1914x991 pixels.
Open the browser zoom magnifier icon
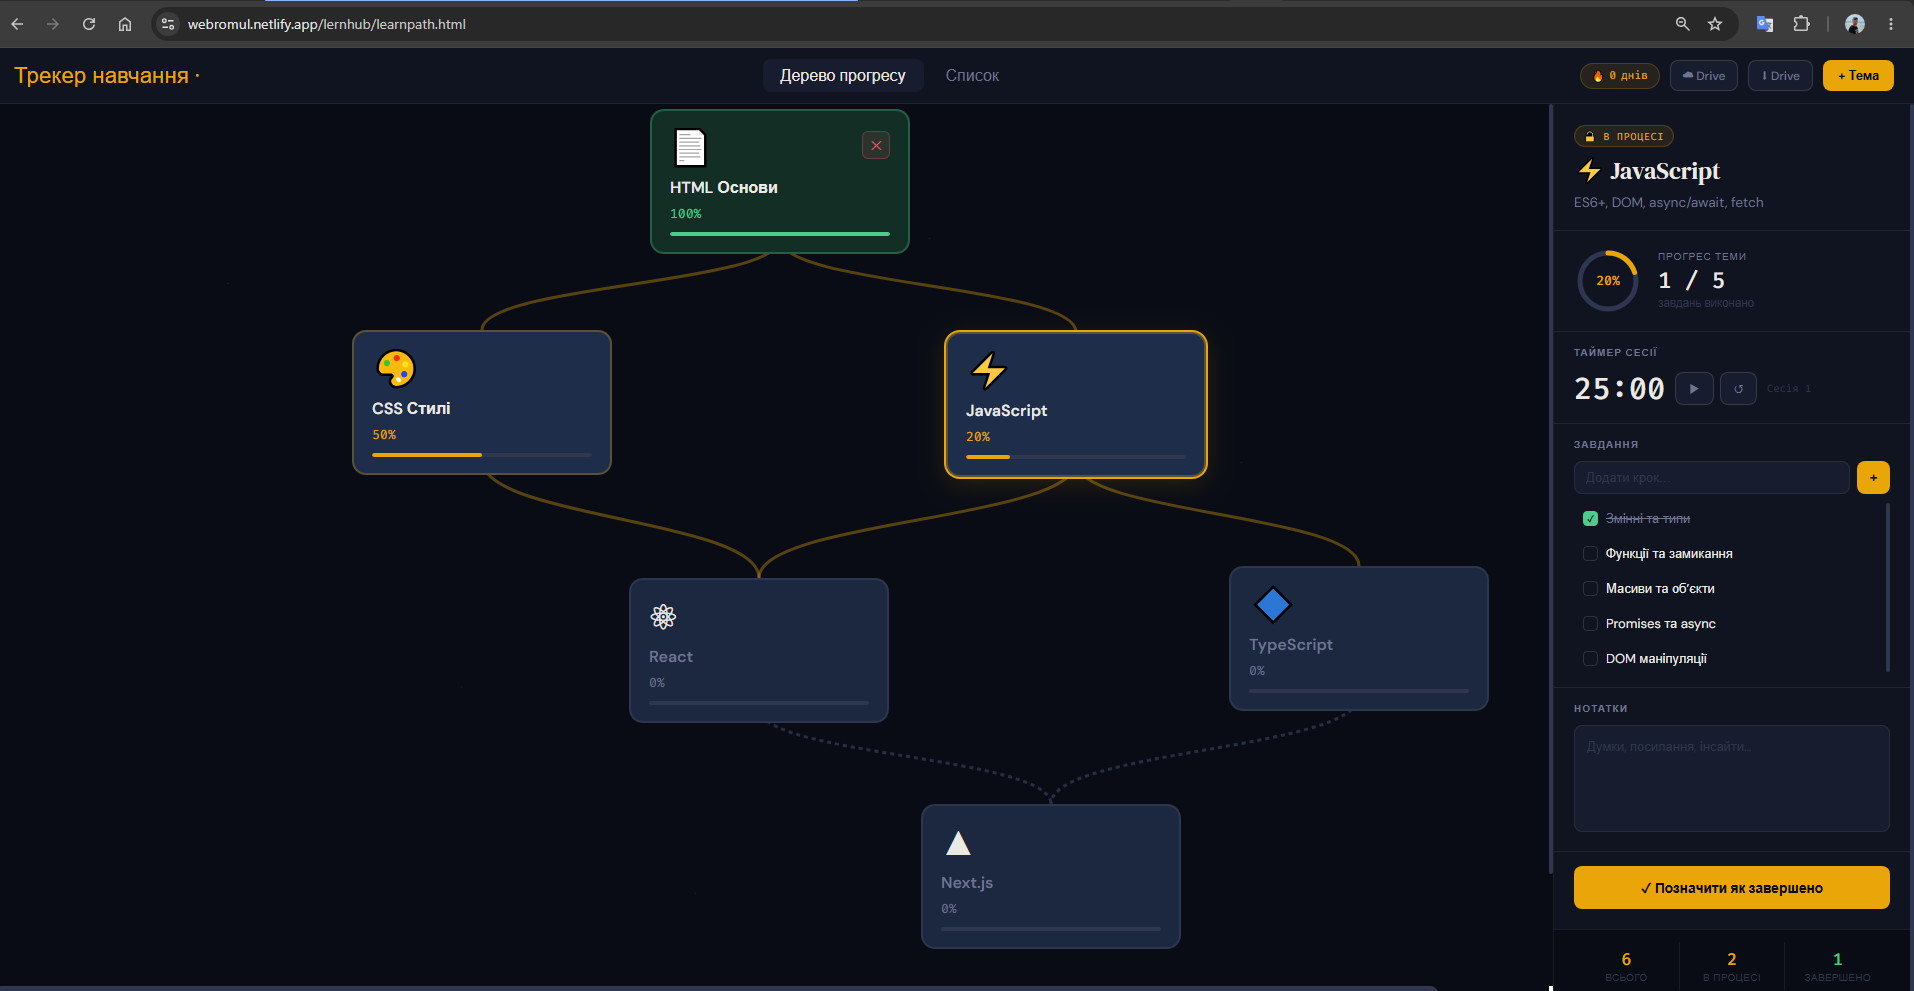tap(1683, 24)
